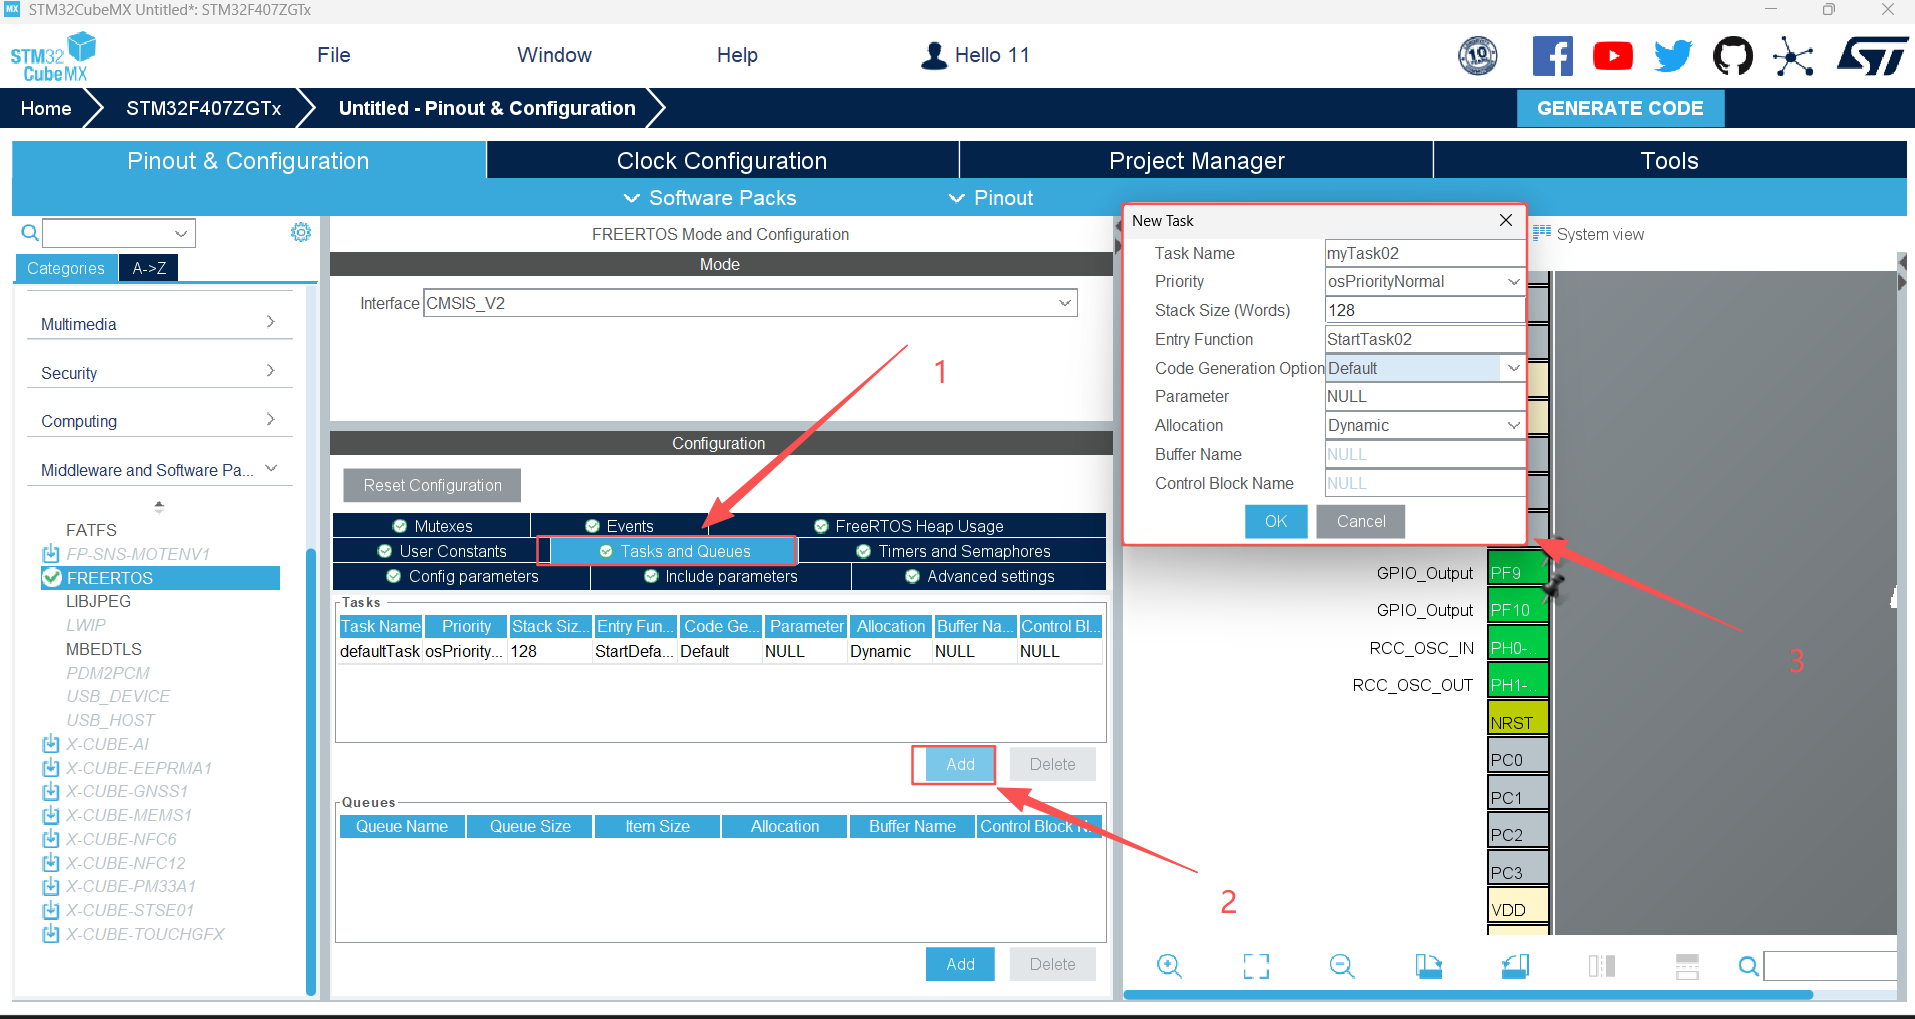Click the best fit view icon
1915x1019 pixels.
click(1256, 965)
